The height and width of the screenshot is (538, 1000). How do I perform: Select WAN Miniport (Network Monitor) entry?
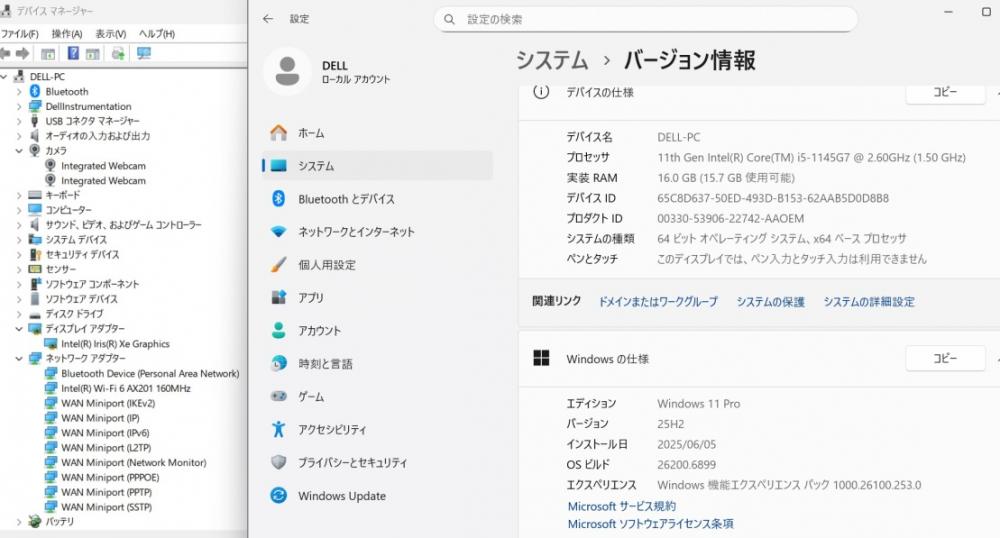133,463
